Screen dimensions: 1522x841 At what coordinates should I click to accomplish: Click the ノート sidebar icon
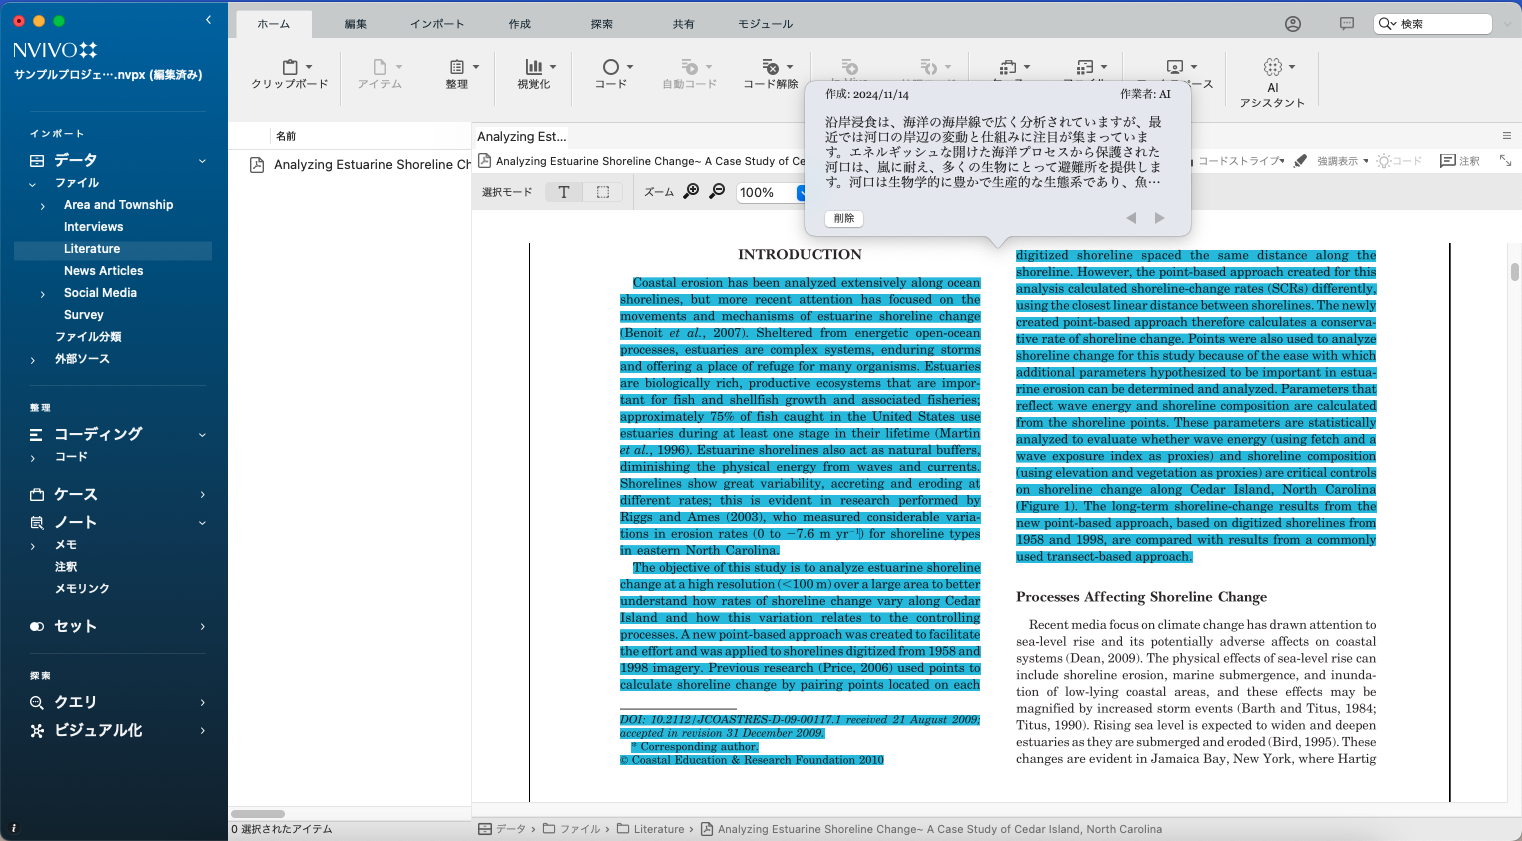[37, 522]
